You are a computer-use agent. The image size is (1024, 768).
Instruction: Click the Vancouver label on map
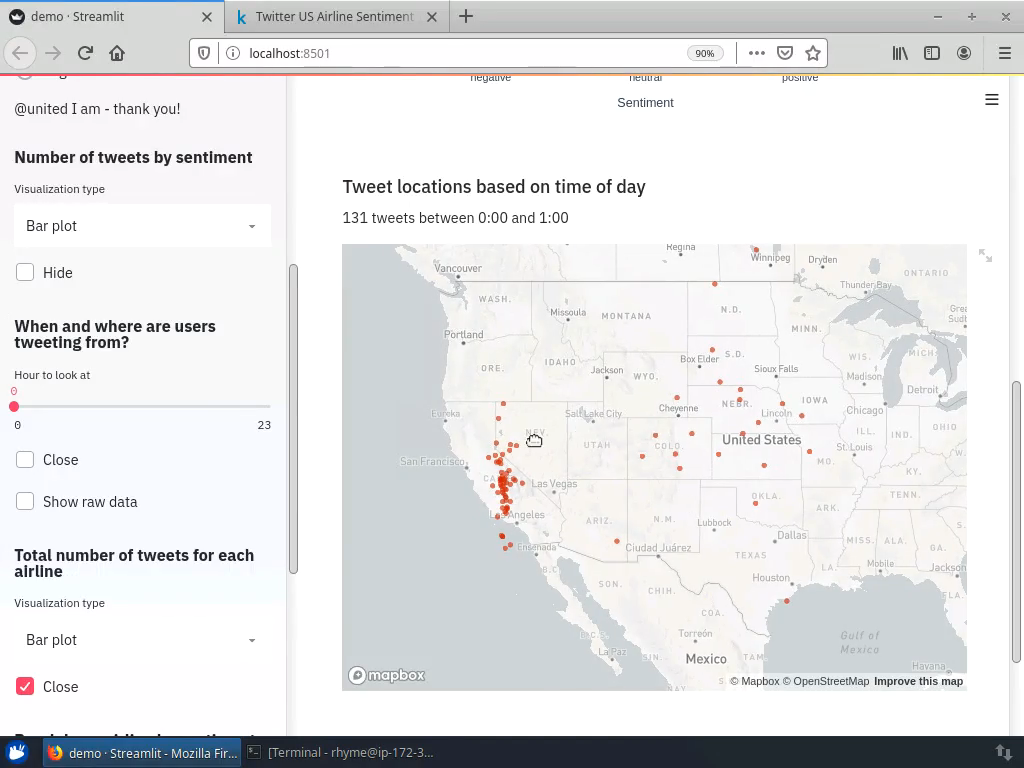click(458, 268)
